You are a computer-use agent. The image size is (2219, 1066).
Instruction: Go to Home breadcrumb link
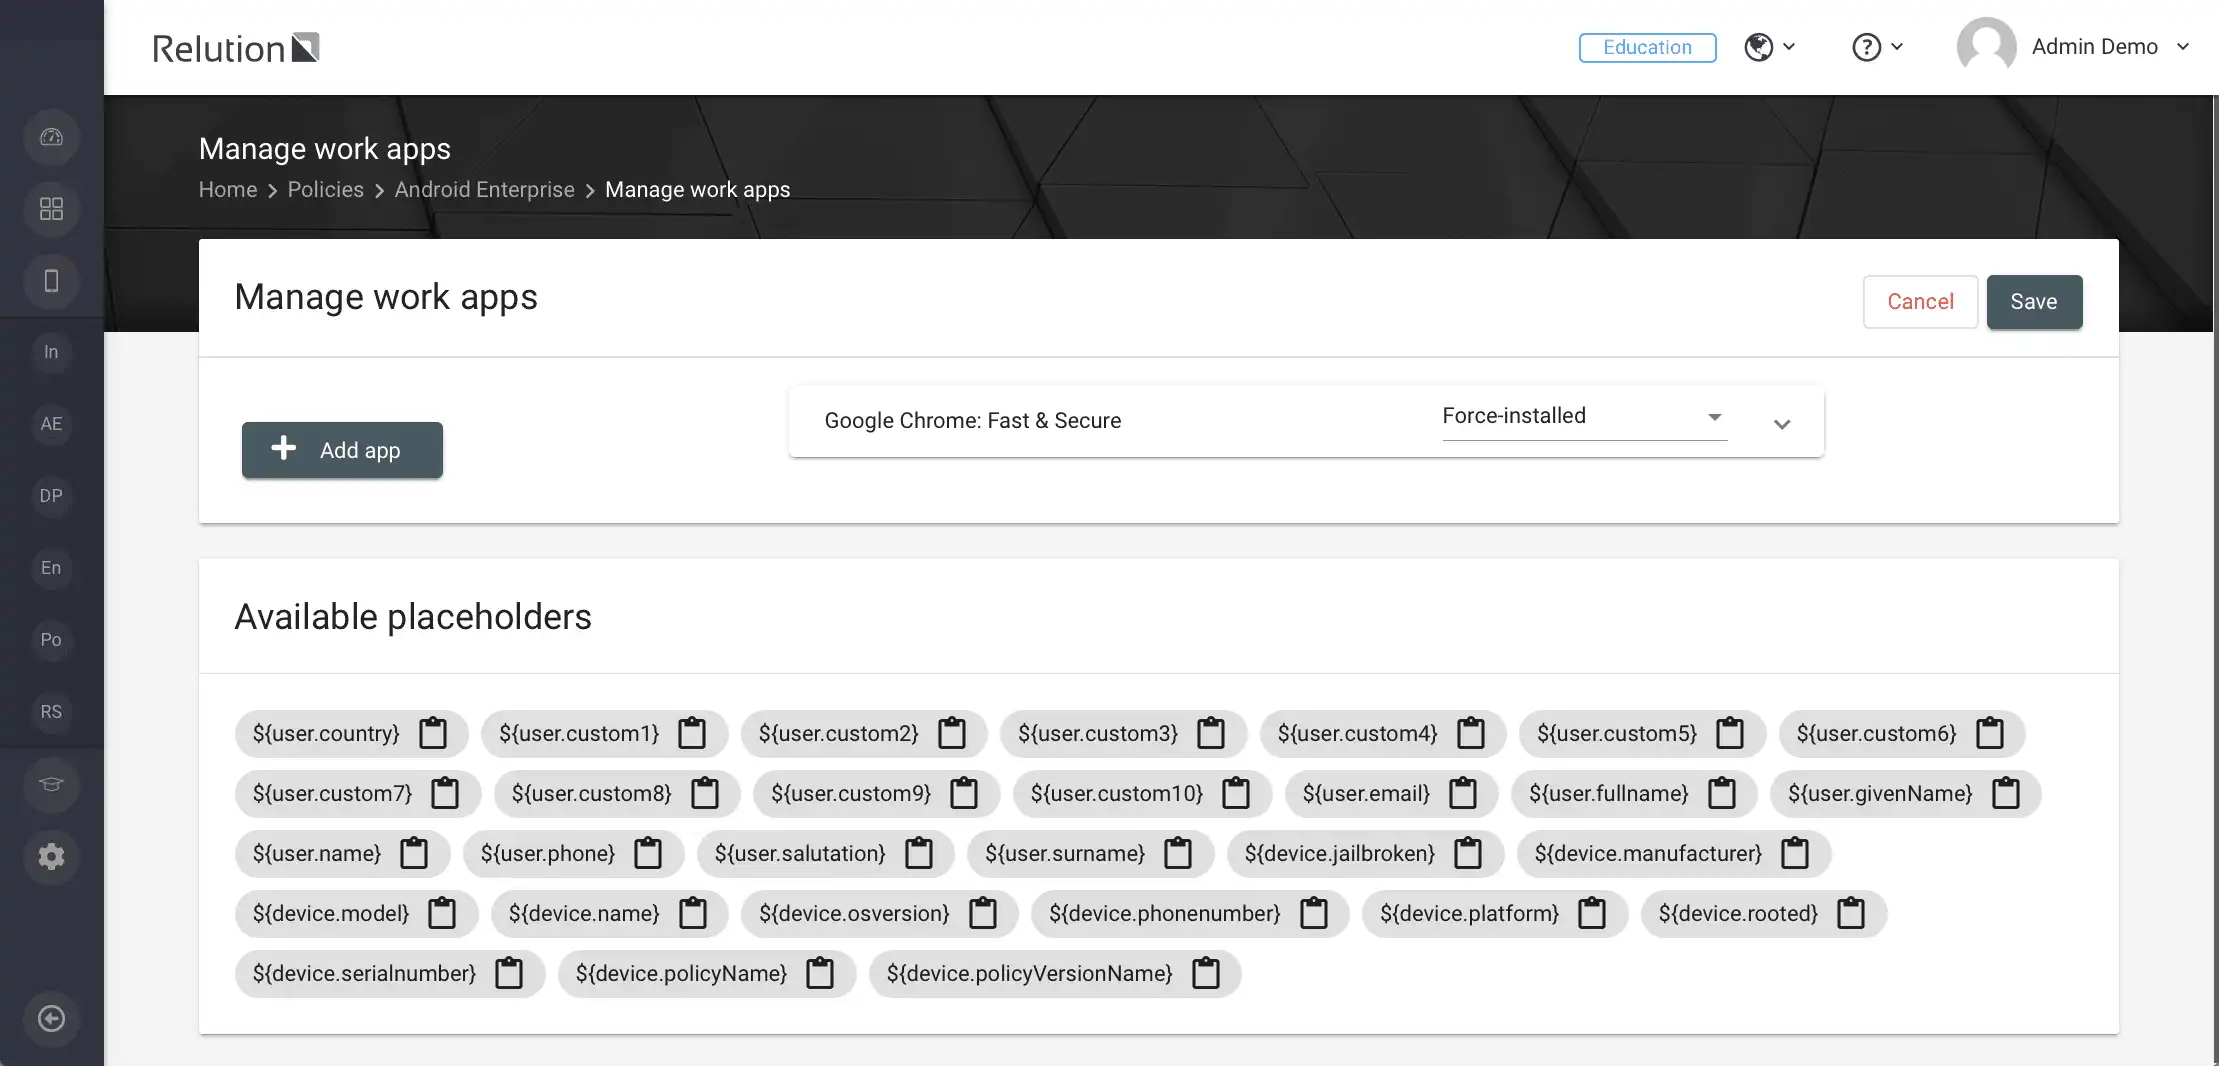[x=228, y=190]
